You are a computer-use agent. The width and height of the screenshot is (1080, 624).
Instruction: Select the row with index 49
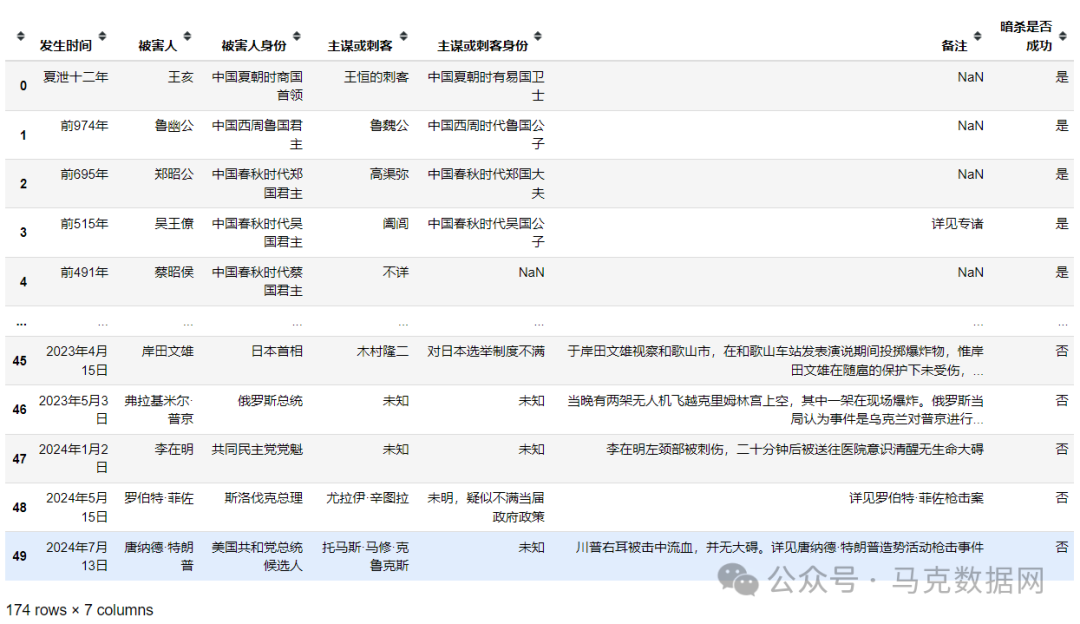[22, 545]
